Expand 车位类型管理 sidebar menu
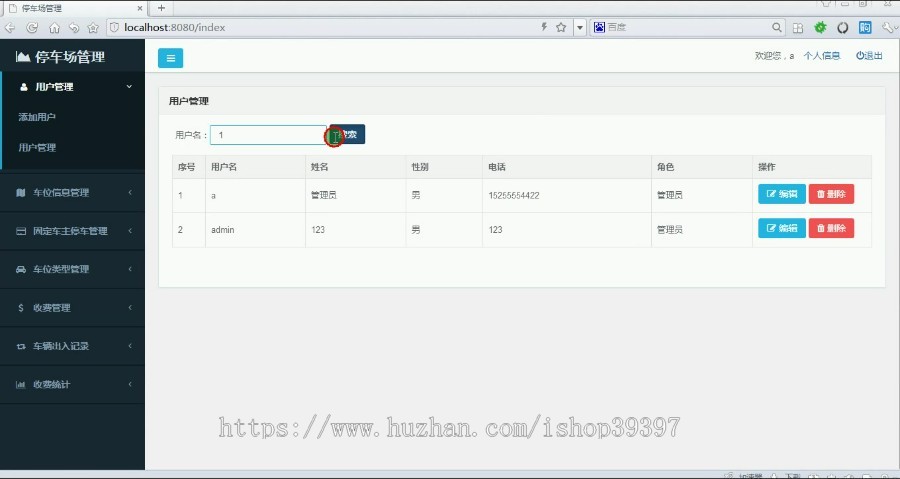 (73, 269)
